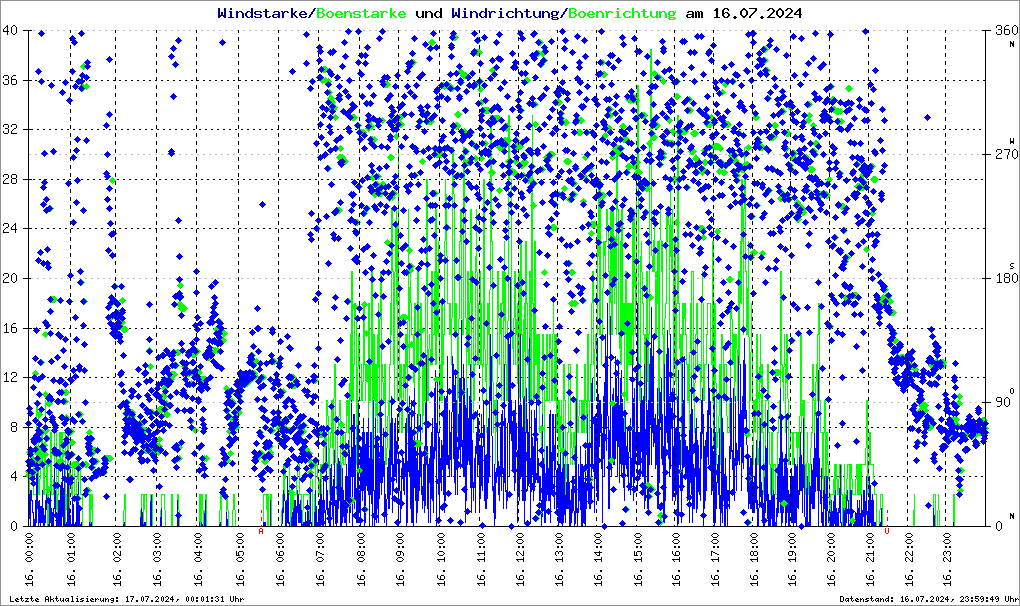Click the 16. 13:00 time axis label
The image size is (1020, 606).
[x=559, y=559]
